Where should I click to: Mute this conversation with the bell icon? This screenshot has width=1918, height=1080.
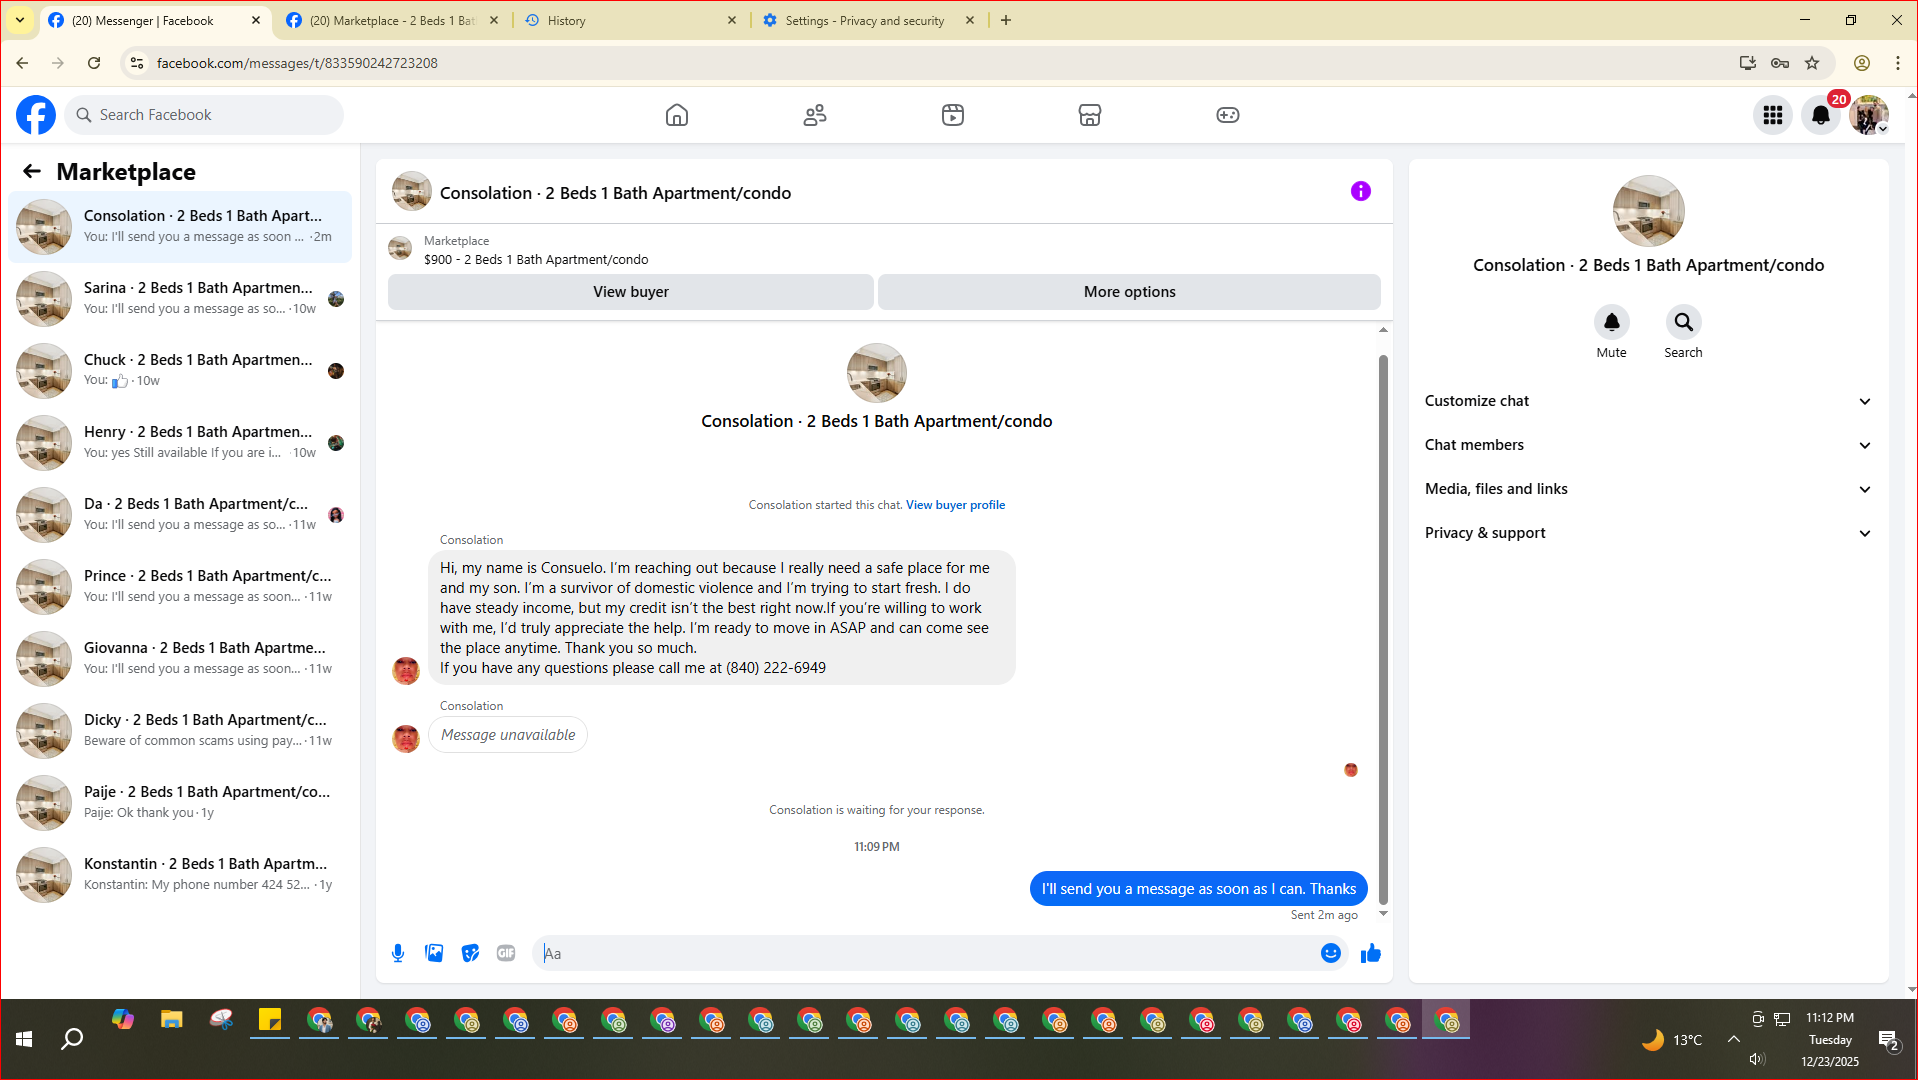click(x=1611, y=322)
